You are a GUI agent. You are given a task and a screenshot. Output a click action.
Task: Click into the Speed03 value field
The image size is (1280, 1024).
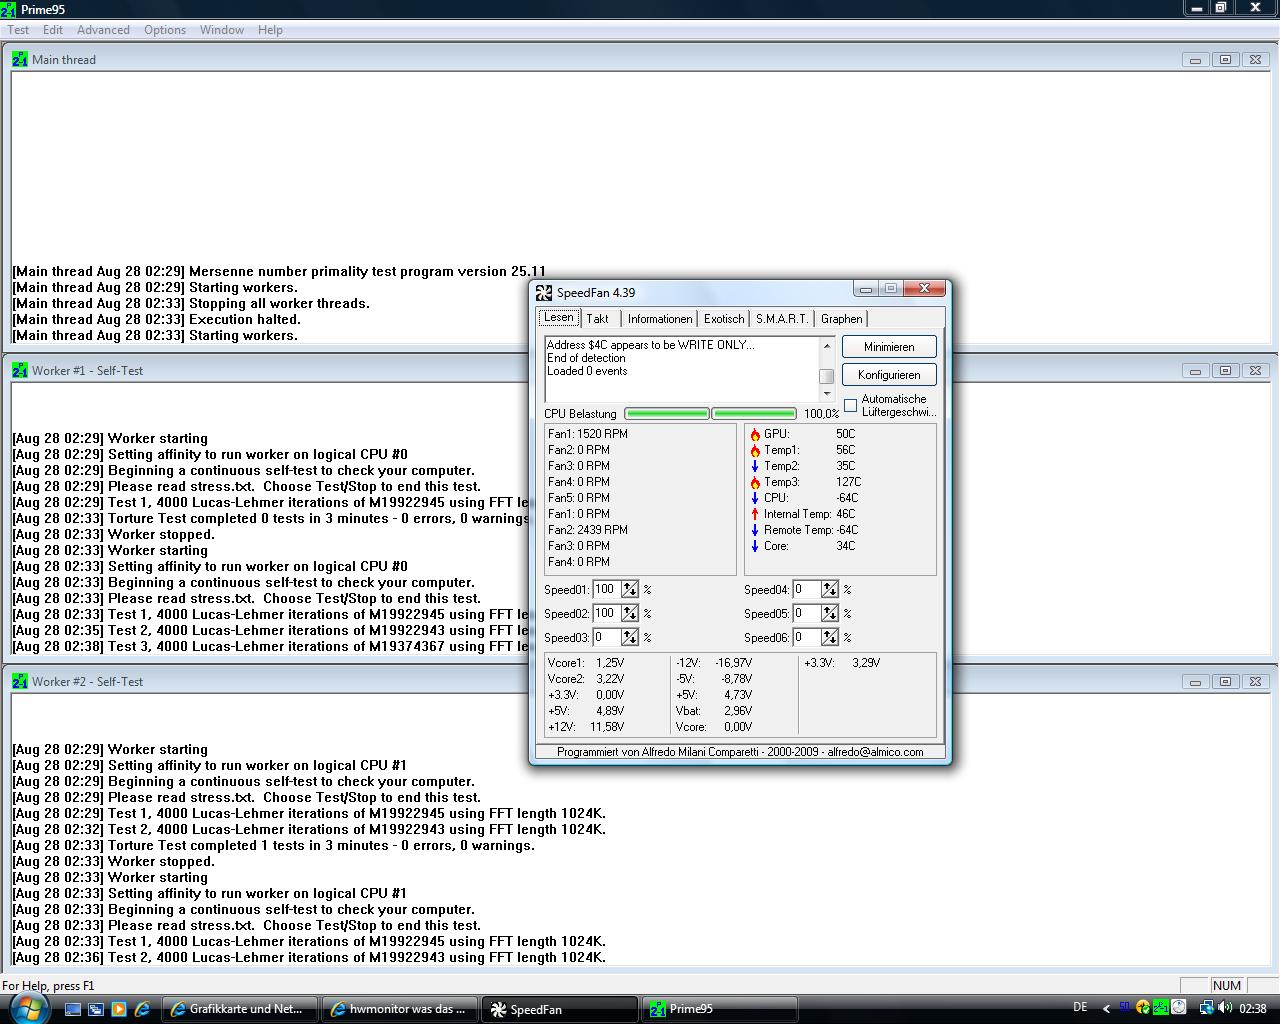pyautogui.click(x=606, y=638)
